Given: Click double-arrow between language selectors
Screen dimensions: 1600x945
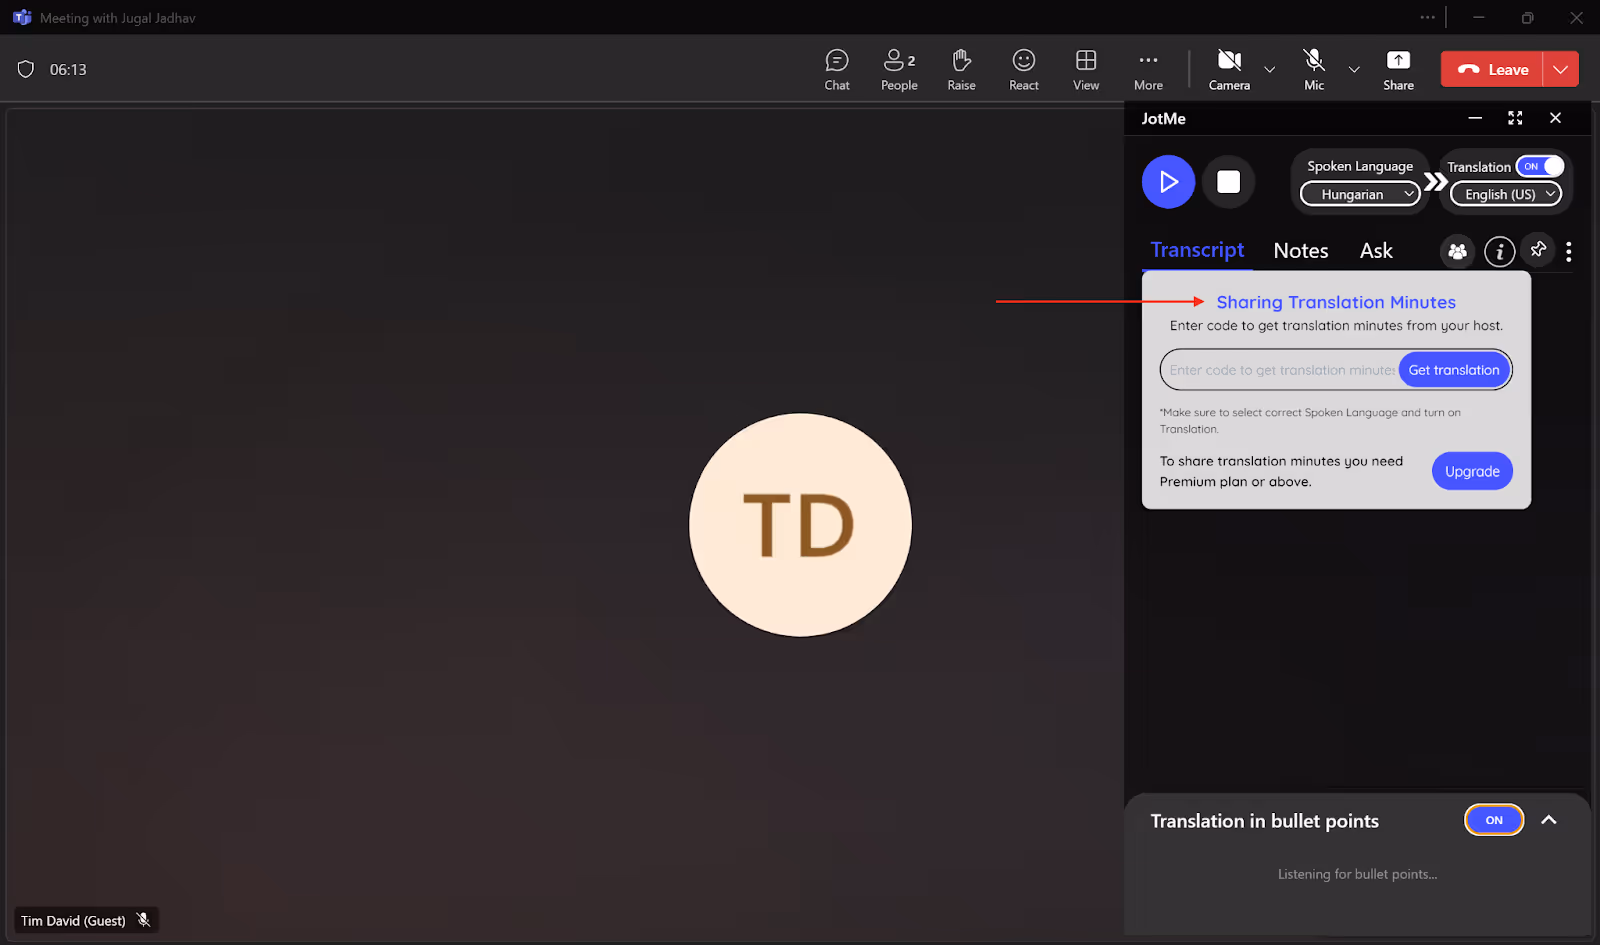Looking at the screenshot, I should tap(1435, 181).
